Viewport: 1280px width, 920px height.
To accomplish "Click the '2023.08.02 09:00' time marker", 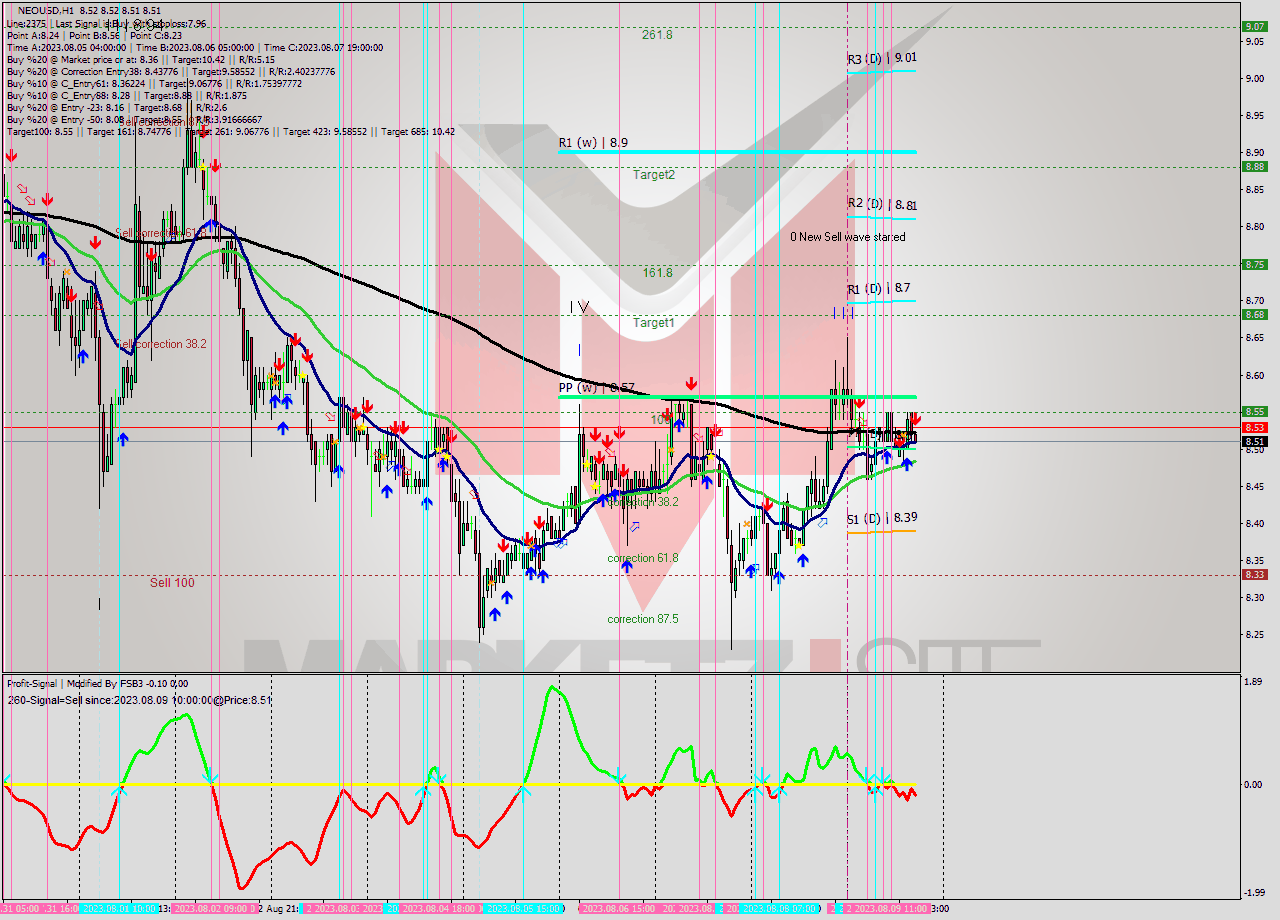I will [x=214, y=908].
